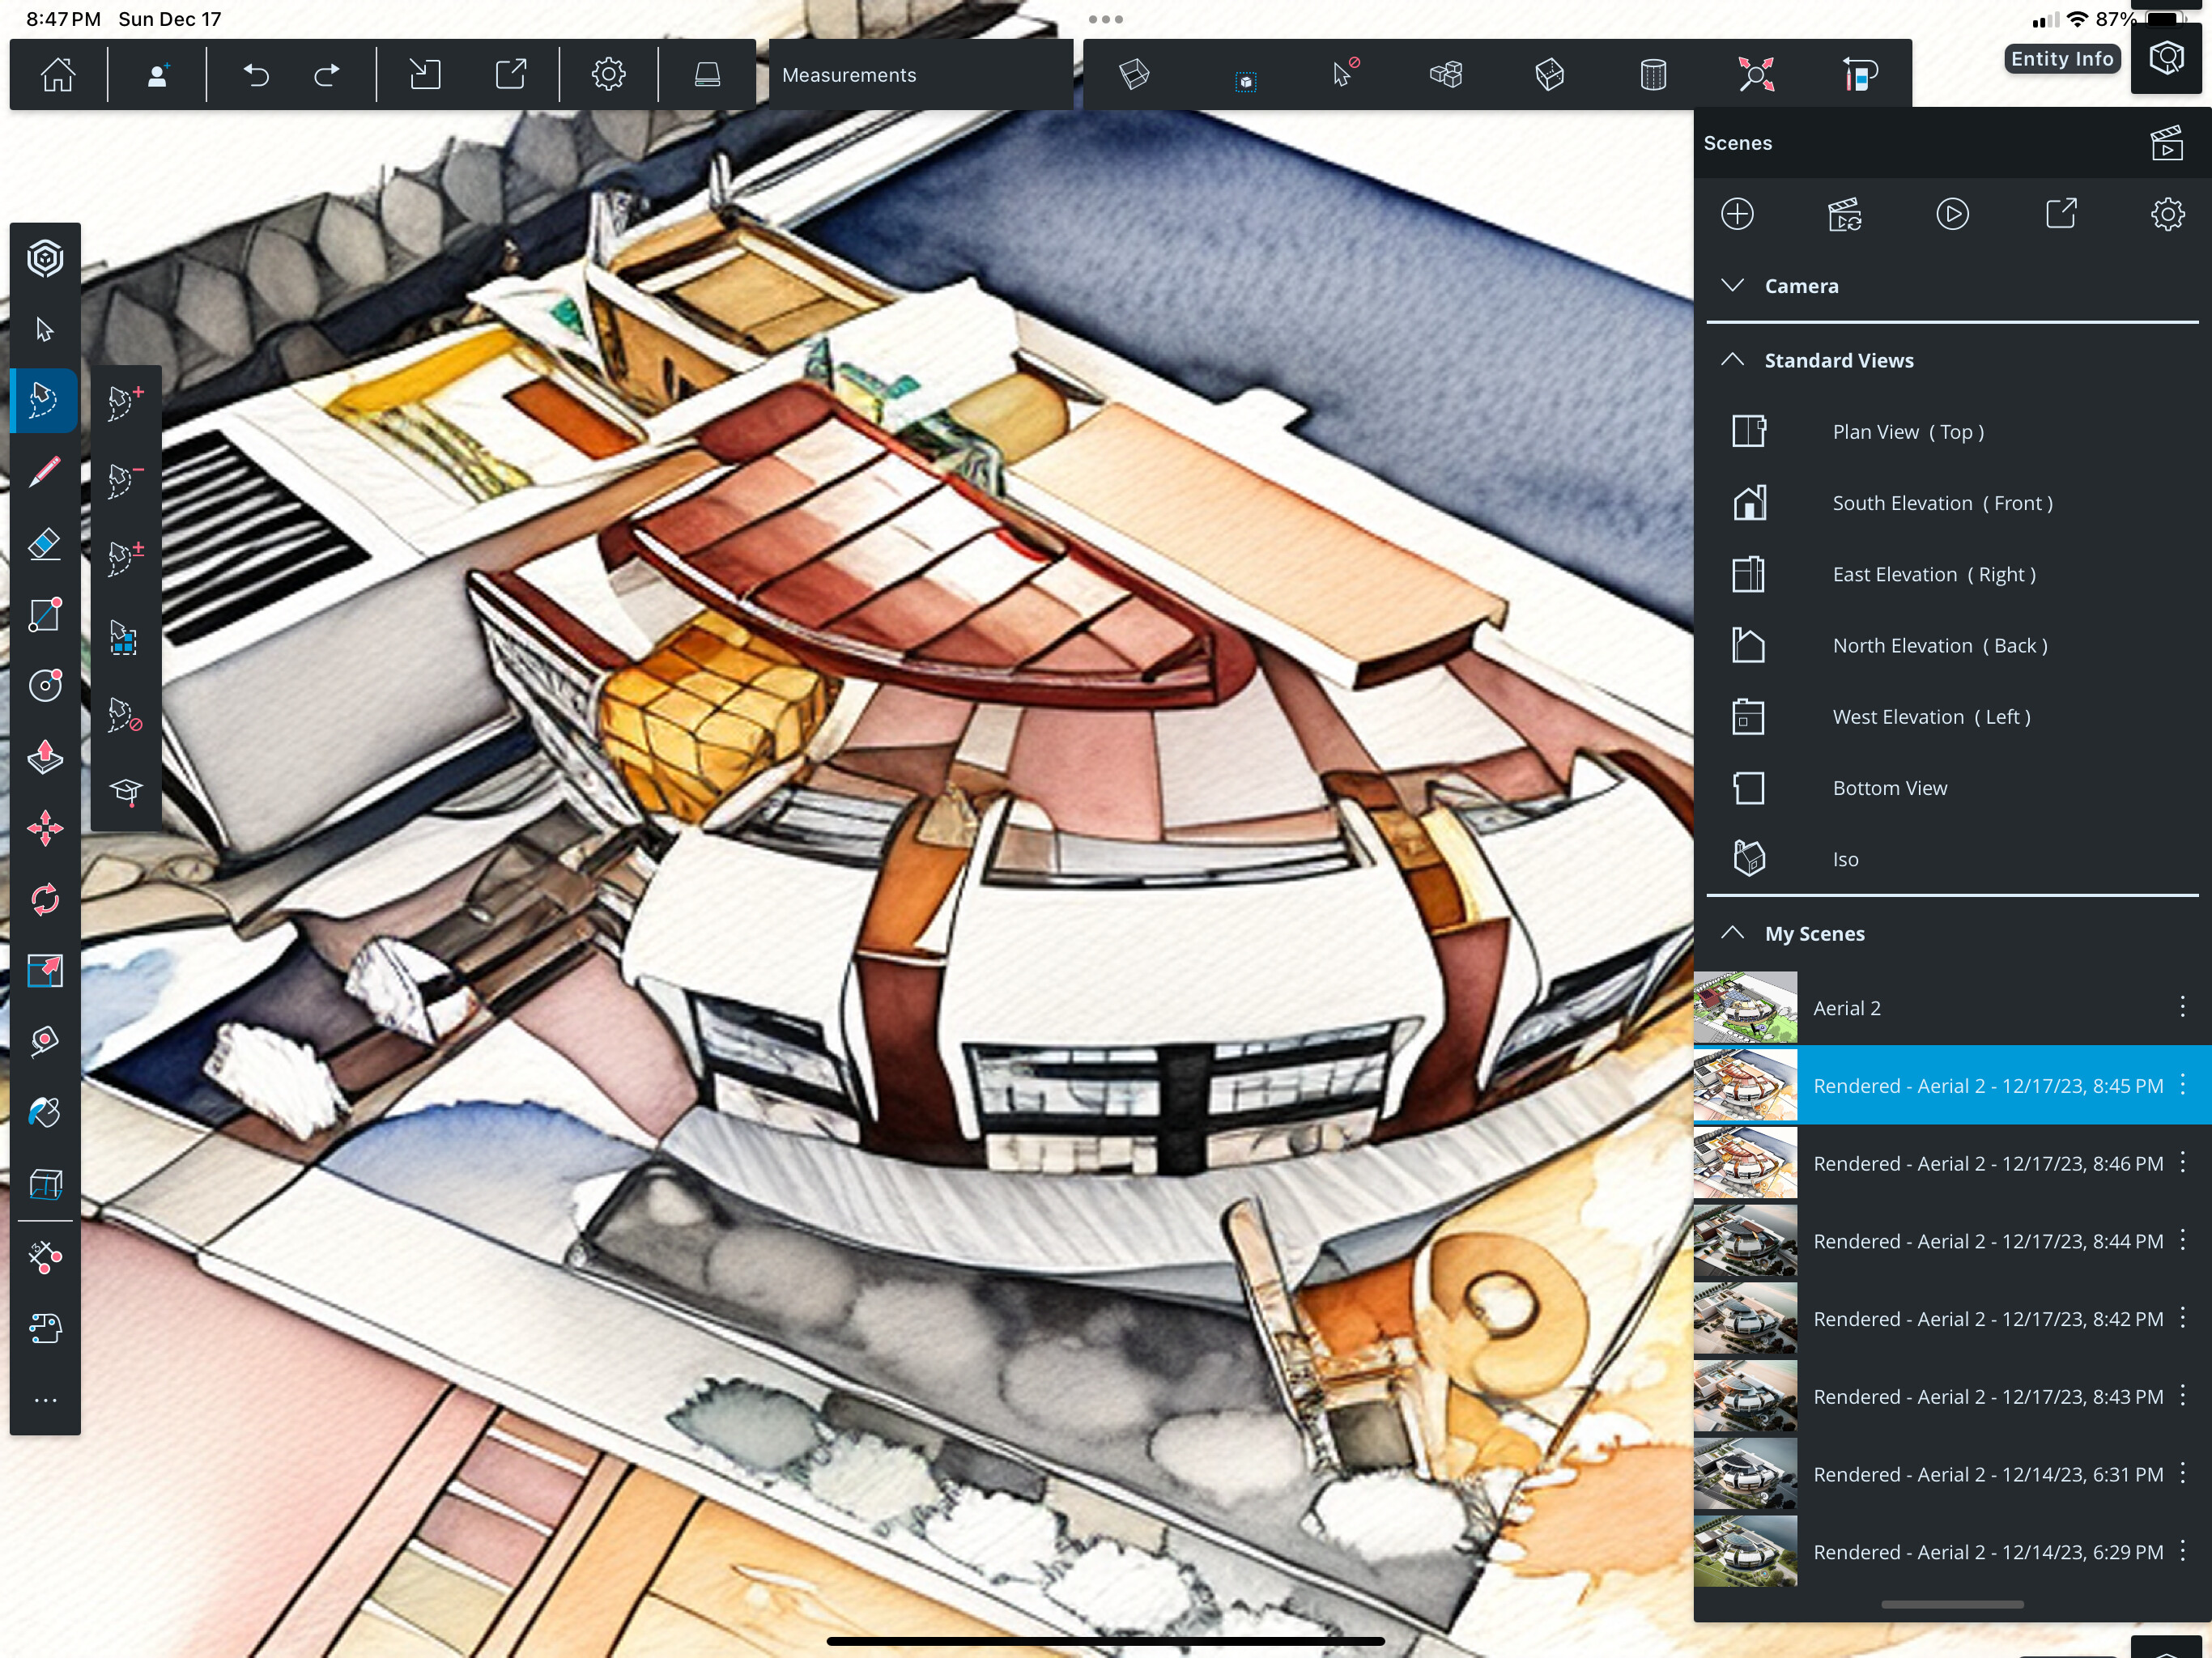Screen dimensions: 2212x1658
Task: Select the Pencil line drawing tool
Action: tap(45, 472)
